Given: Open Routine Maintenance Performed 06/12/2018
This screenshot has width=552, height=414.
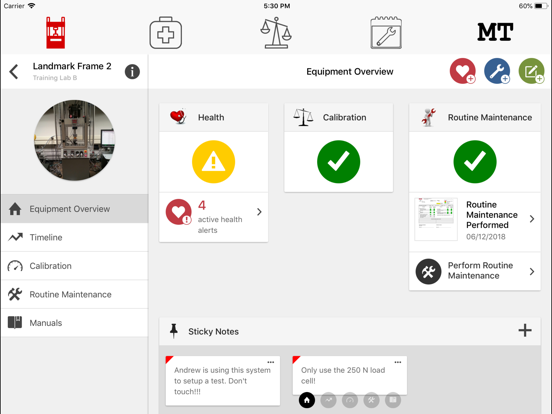Looking at the screenshot, I should coord(475,222).
